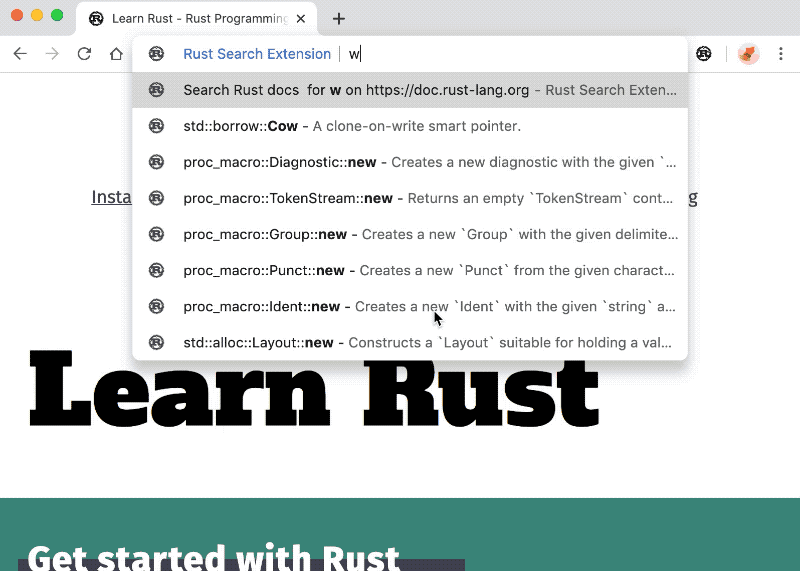Viewport: 800px width, 571px height.
Task: Select Search Rust docs for w suggestion
Action: pyautogui.click(x=410, y=90)
